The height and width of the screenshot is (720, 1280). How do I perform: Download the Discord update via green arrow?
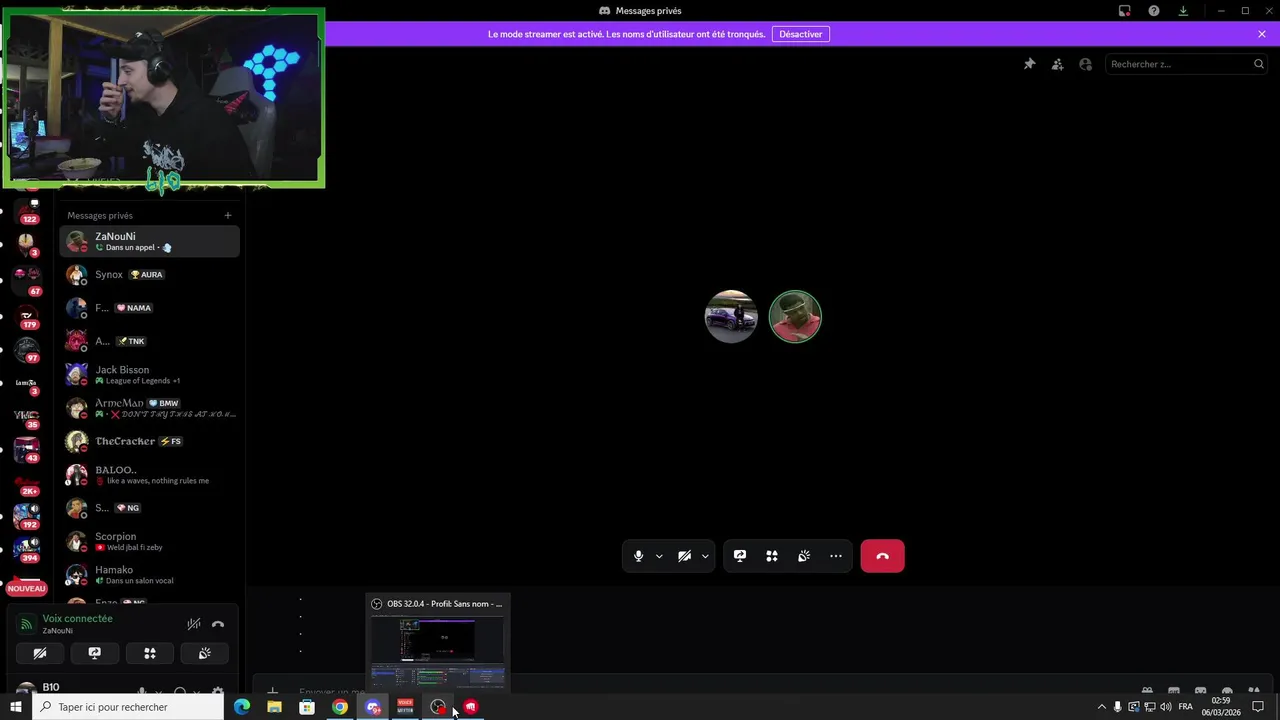pyautogui.click(x=1183, y=11)
